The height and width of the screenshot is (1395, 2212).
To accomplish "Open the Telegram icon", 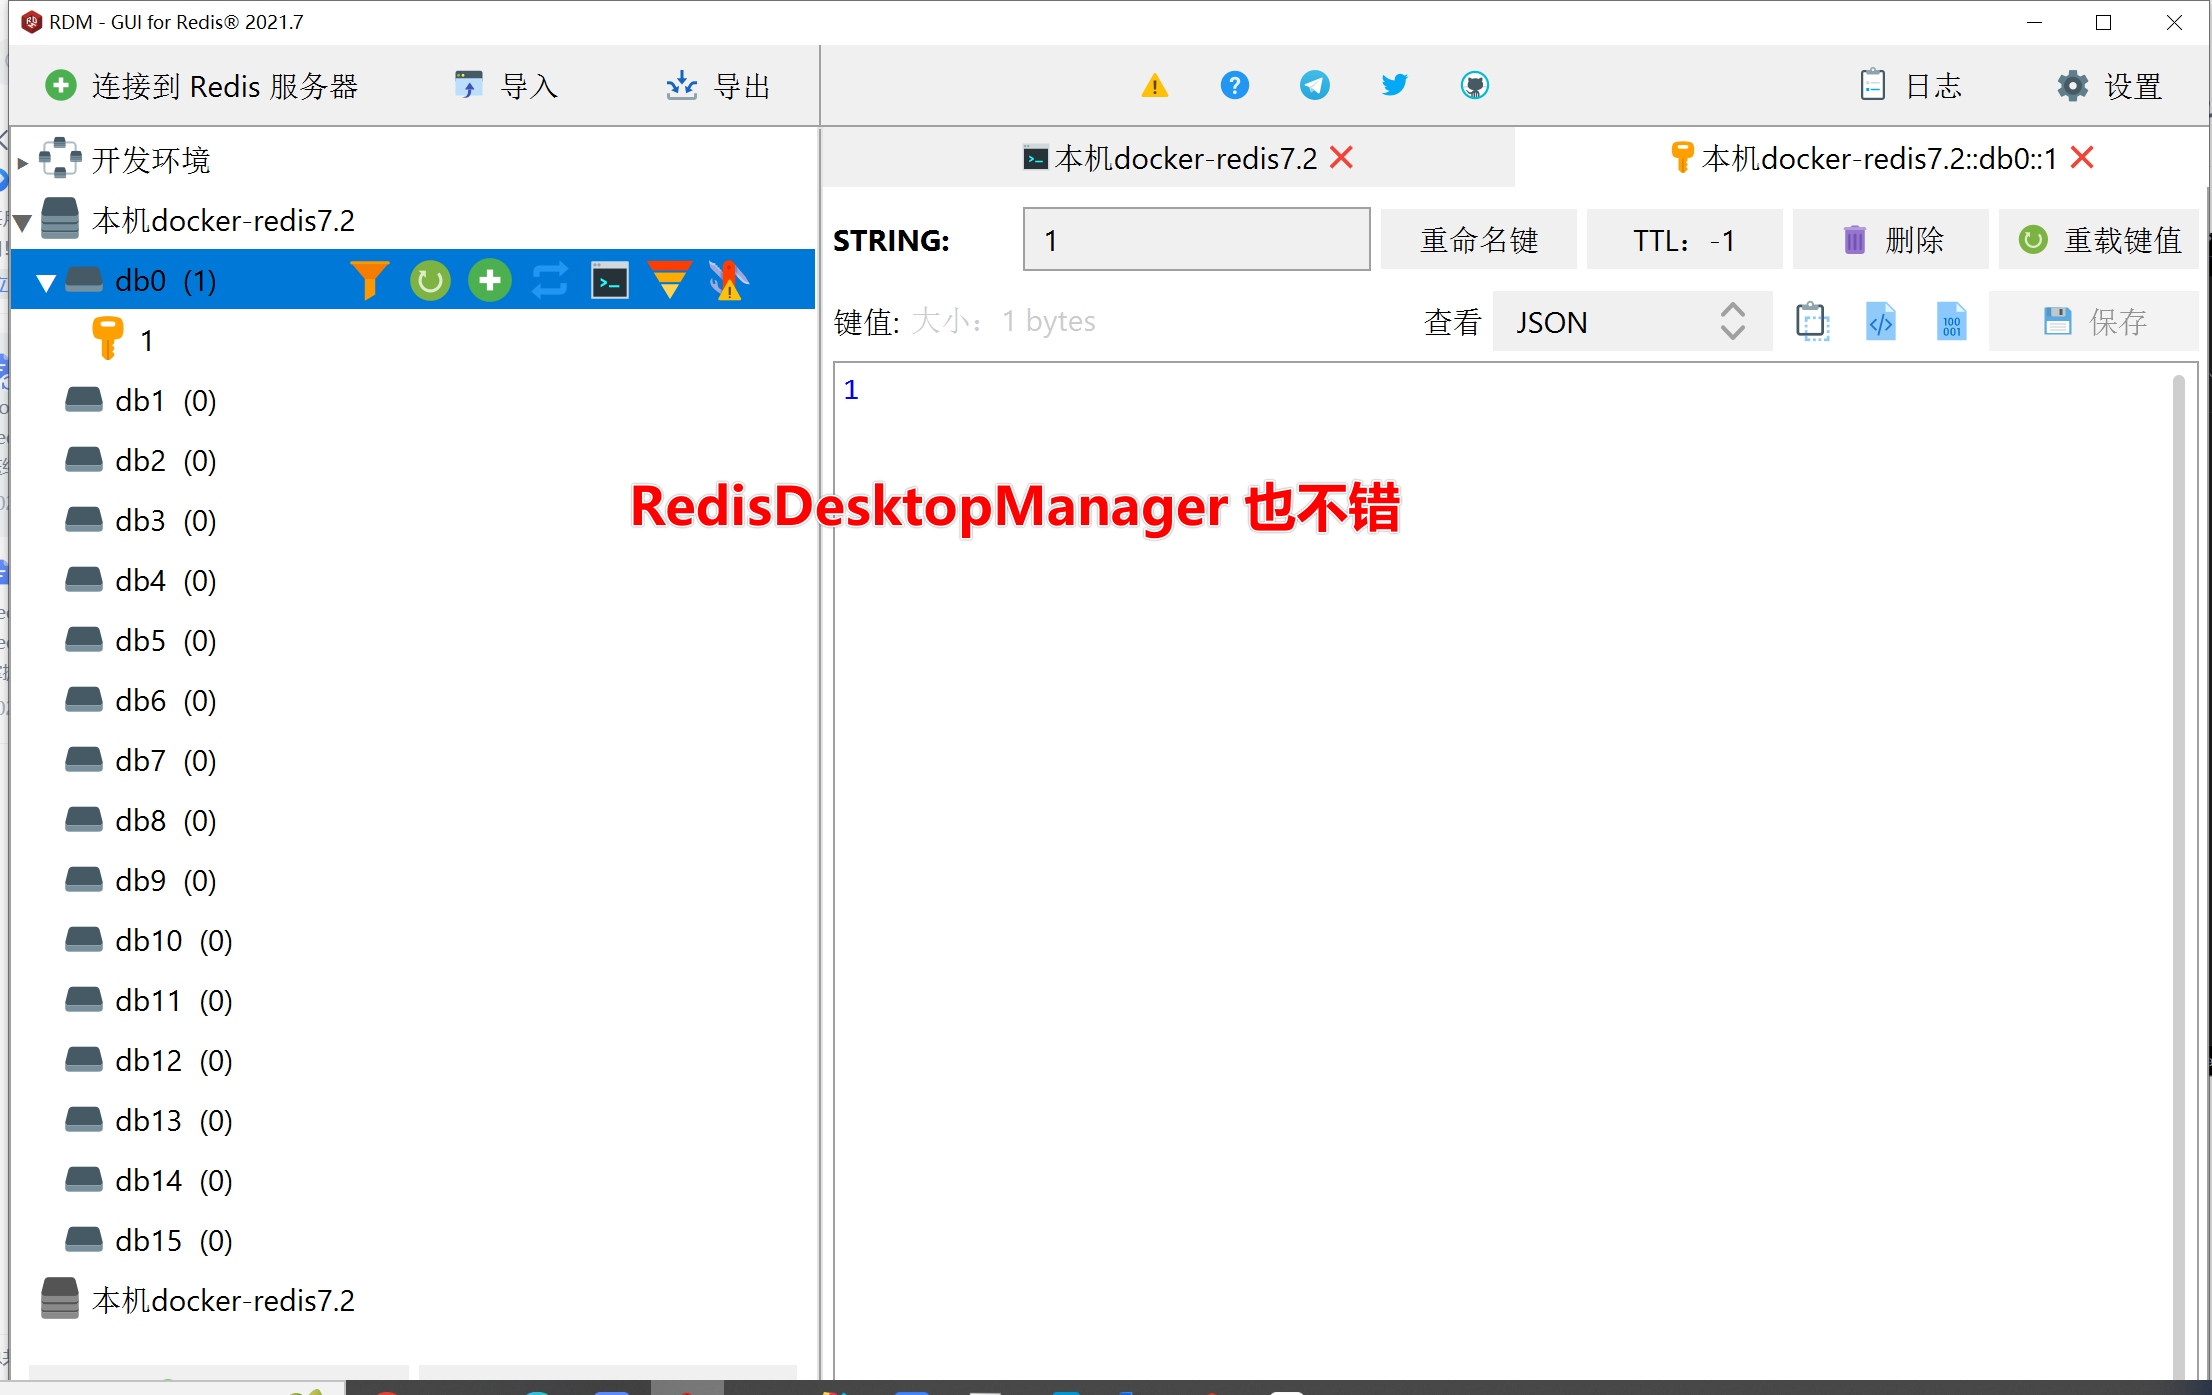I will click(1314, 85).
